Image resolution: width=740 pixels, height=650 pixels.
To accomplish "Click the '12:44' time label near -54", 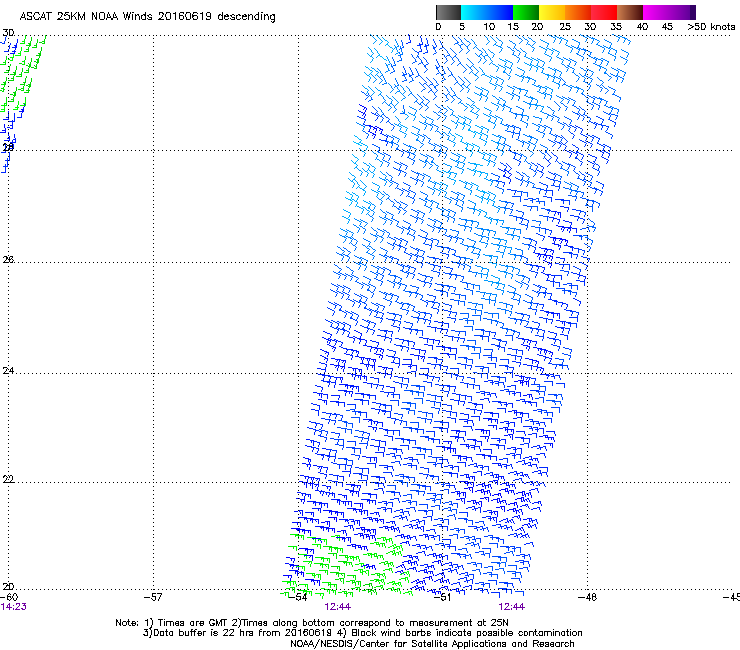I will pyautogui.click(x=337, y=607).
